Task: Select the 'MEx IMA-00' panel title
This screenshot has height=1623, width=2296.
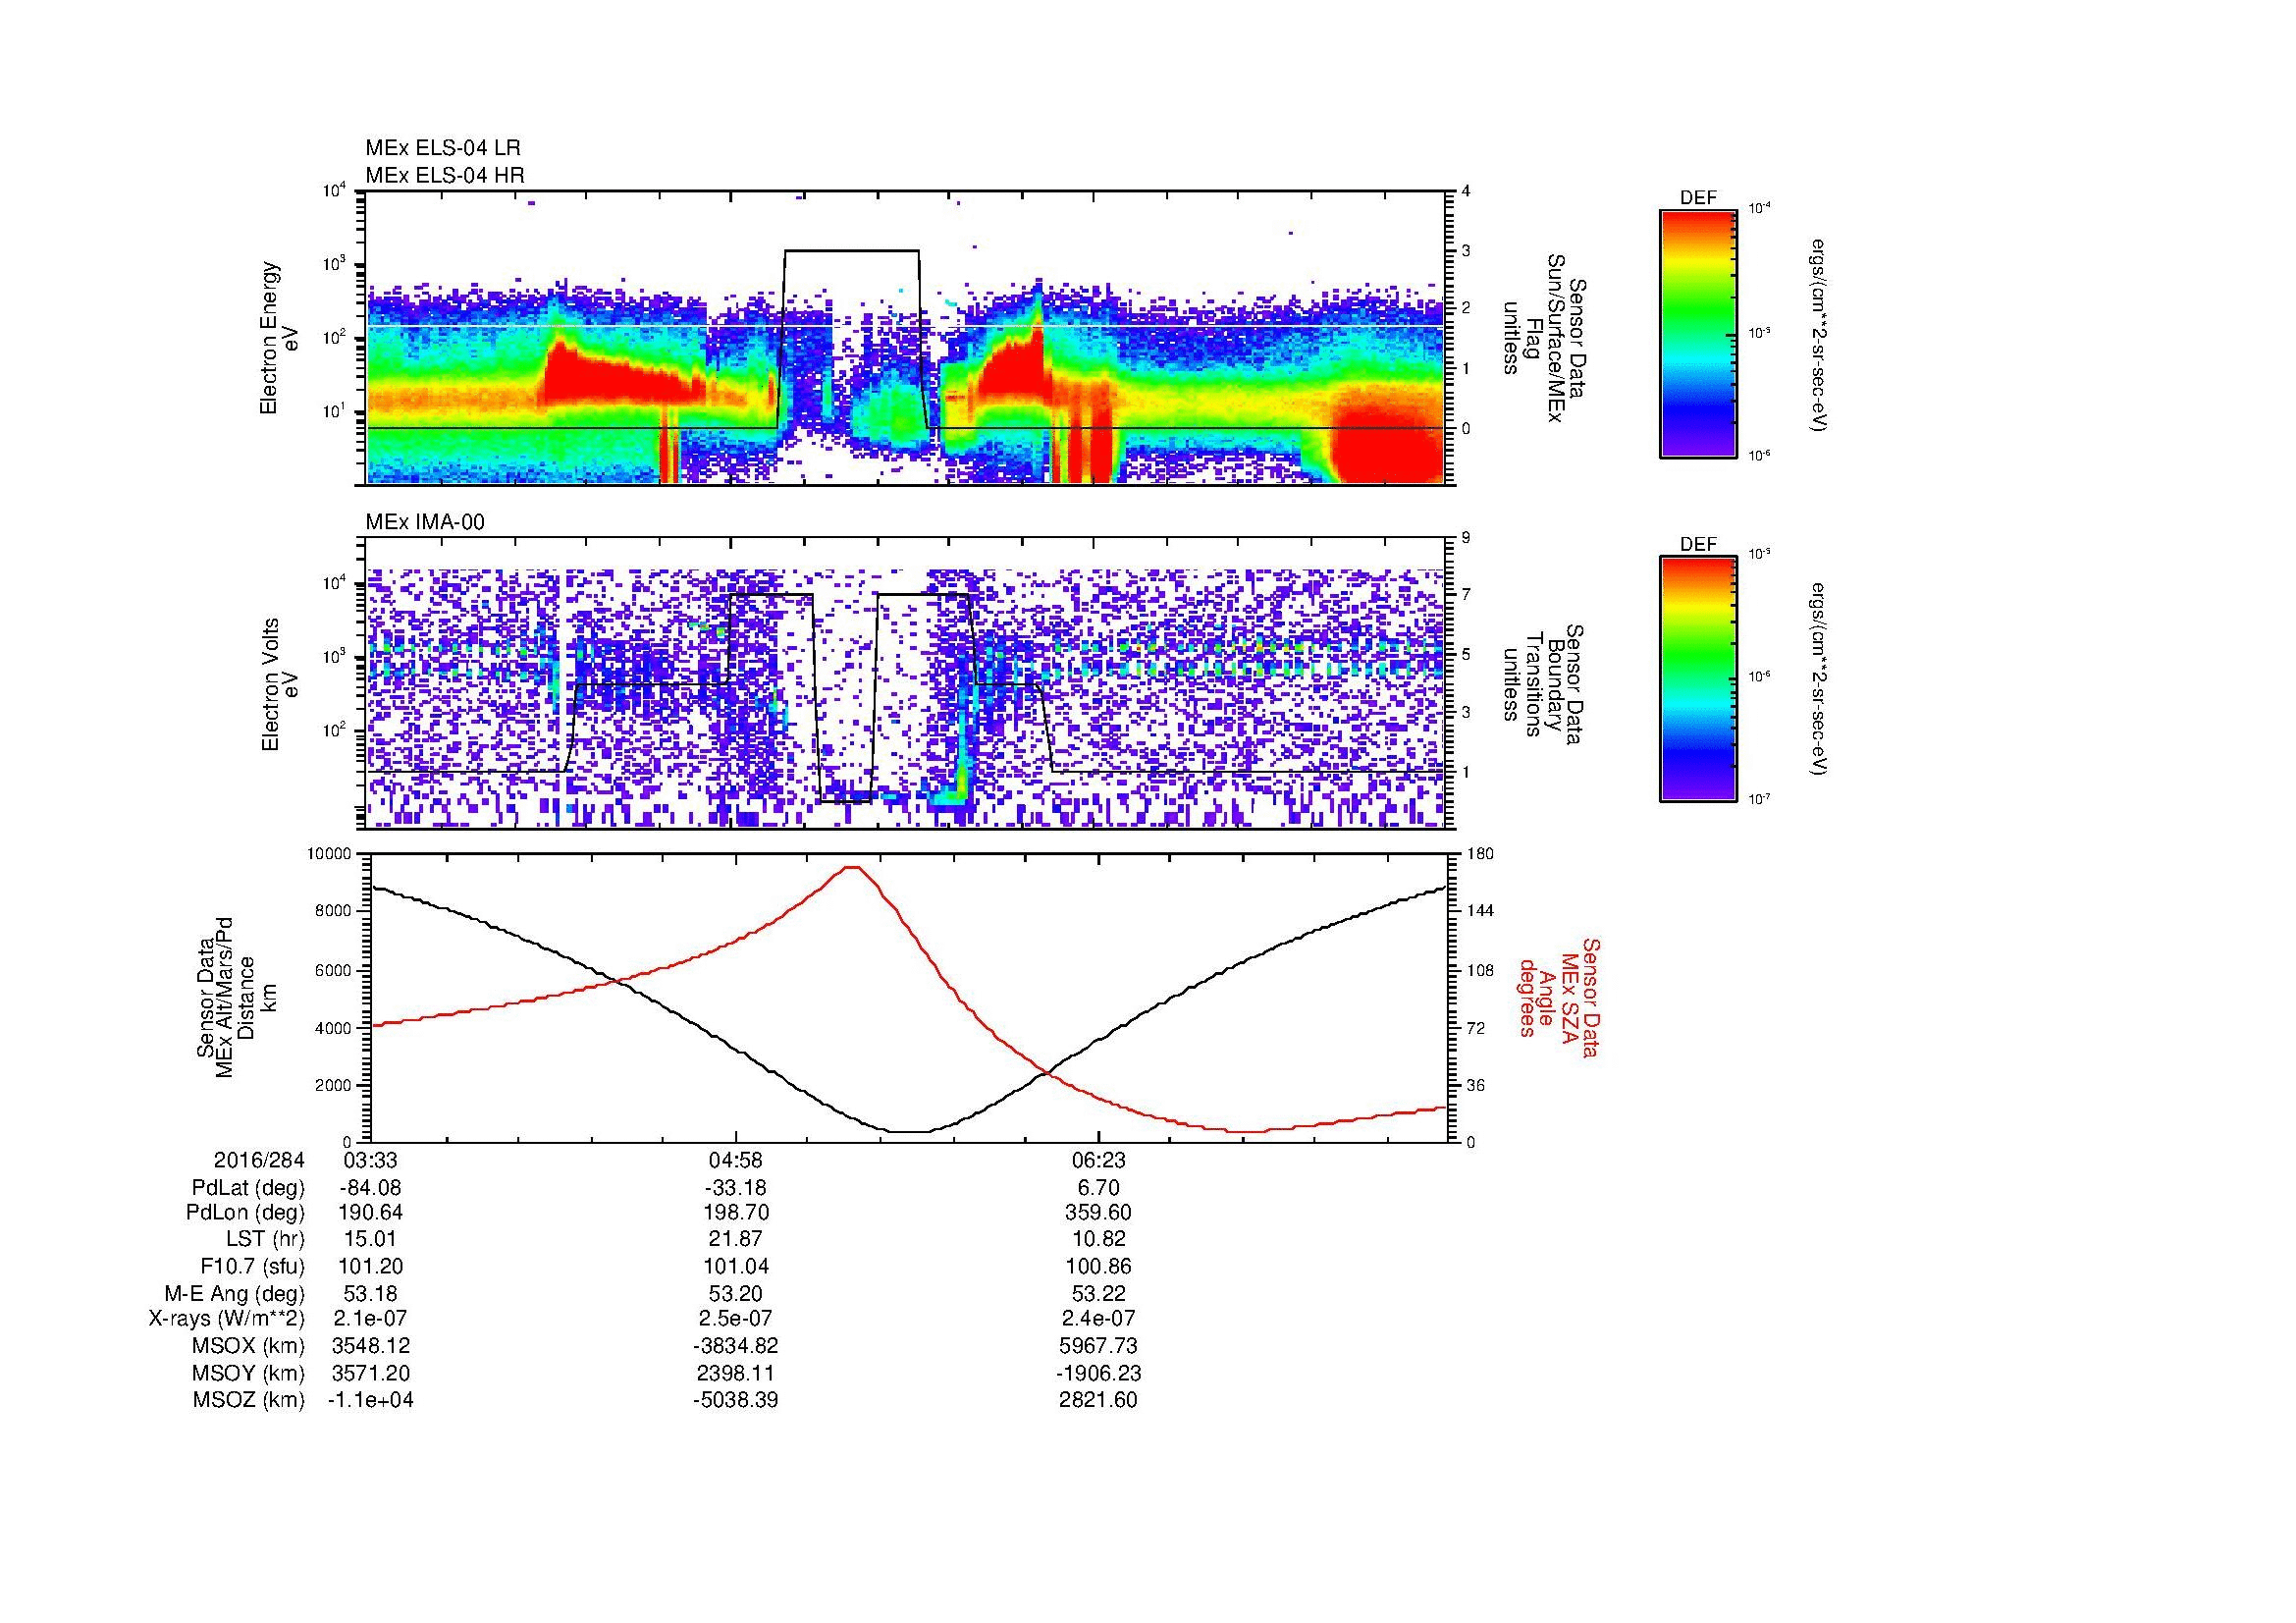Action: pos(425,522)
